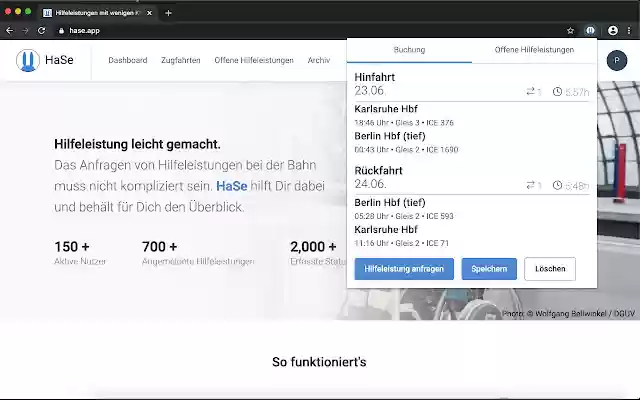Select the Hilfeleistungen browser tab
The width and height of the screenshot is (640, 400).
click(x=98, y=13)
